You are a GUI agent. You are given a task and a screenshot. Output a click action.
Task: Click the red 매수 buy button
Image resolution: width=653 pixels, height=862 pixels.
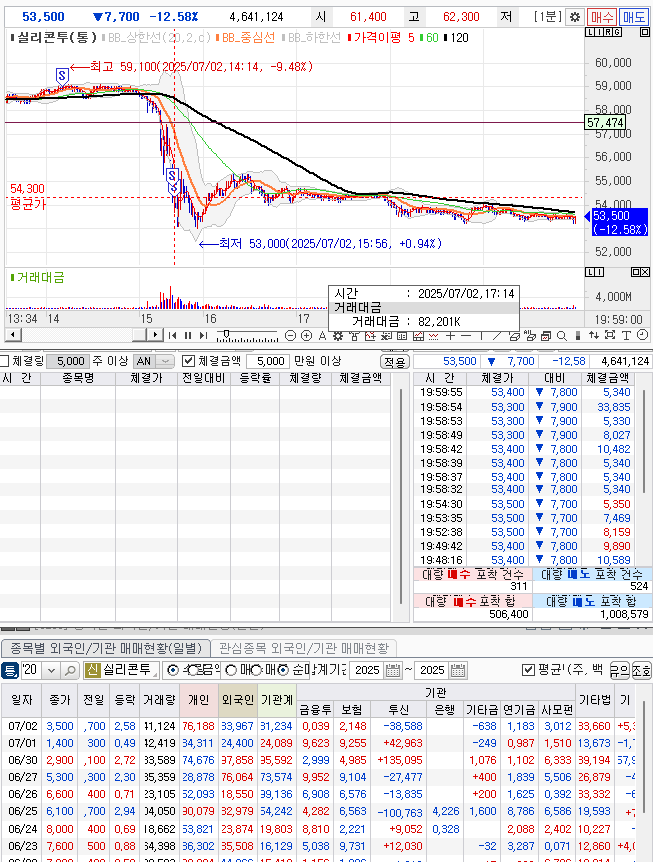pos(601,17)
